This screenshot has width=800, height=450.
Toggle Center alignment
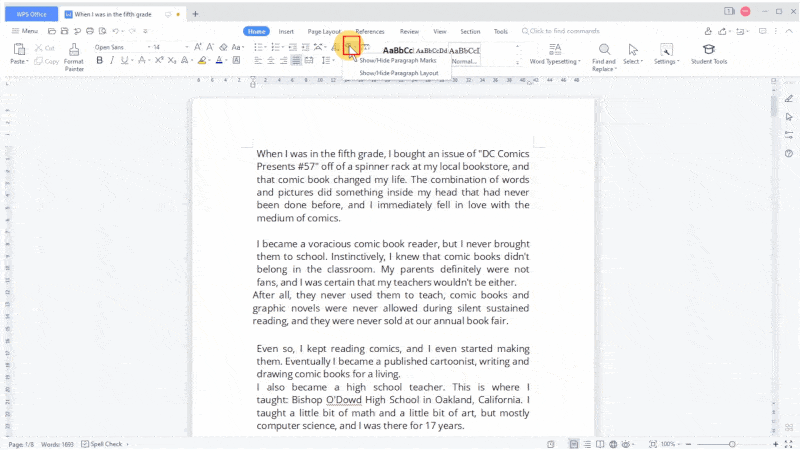(271, 60)
